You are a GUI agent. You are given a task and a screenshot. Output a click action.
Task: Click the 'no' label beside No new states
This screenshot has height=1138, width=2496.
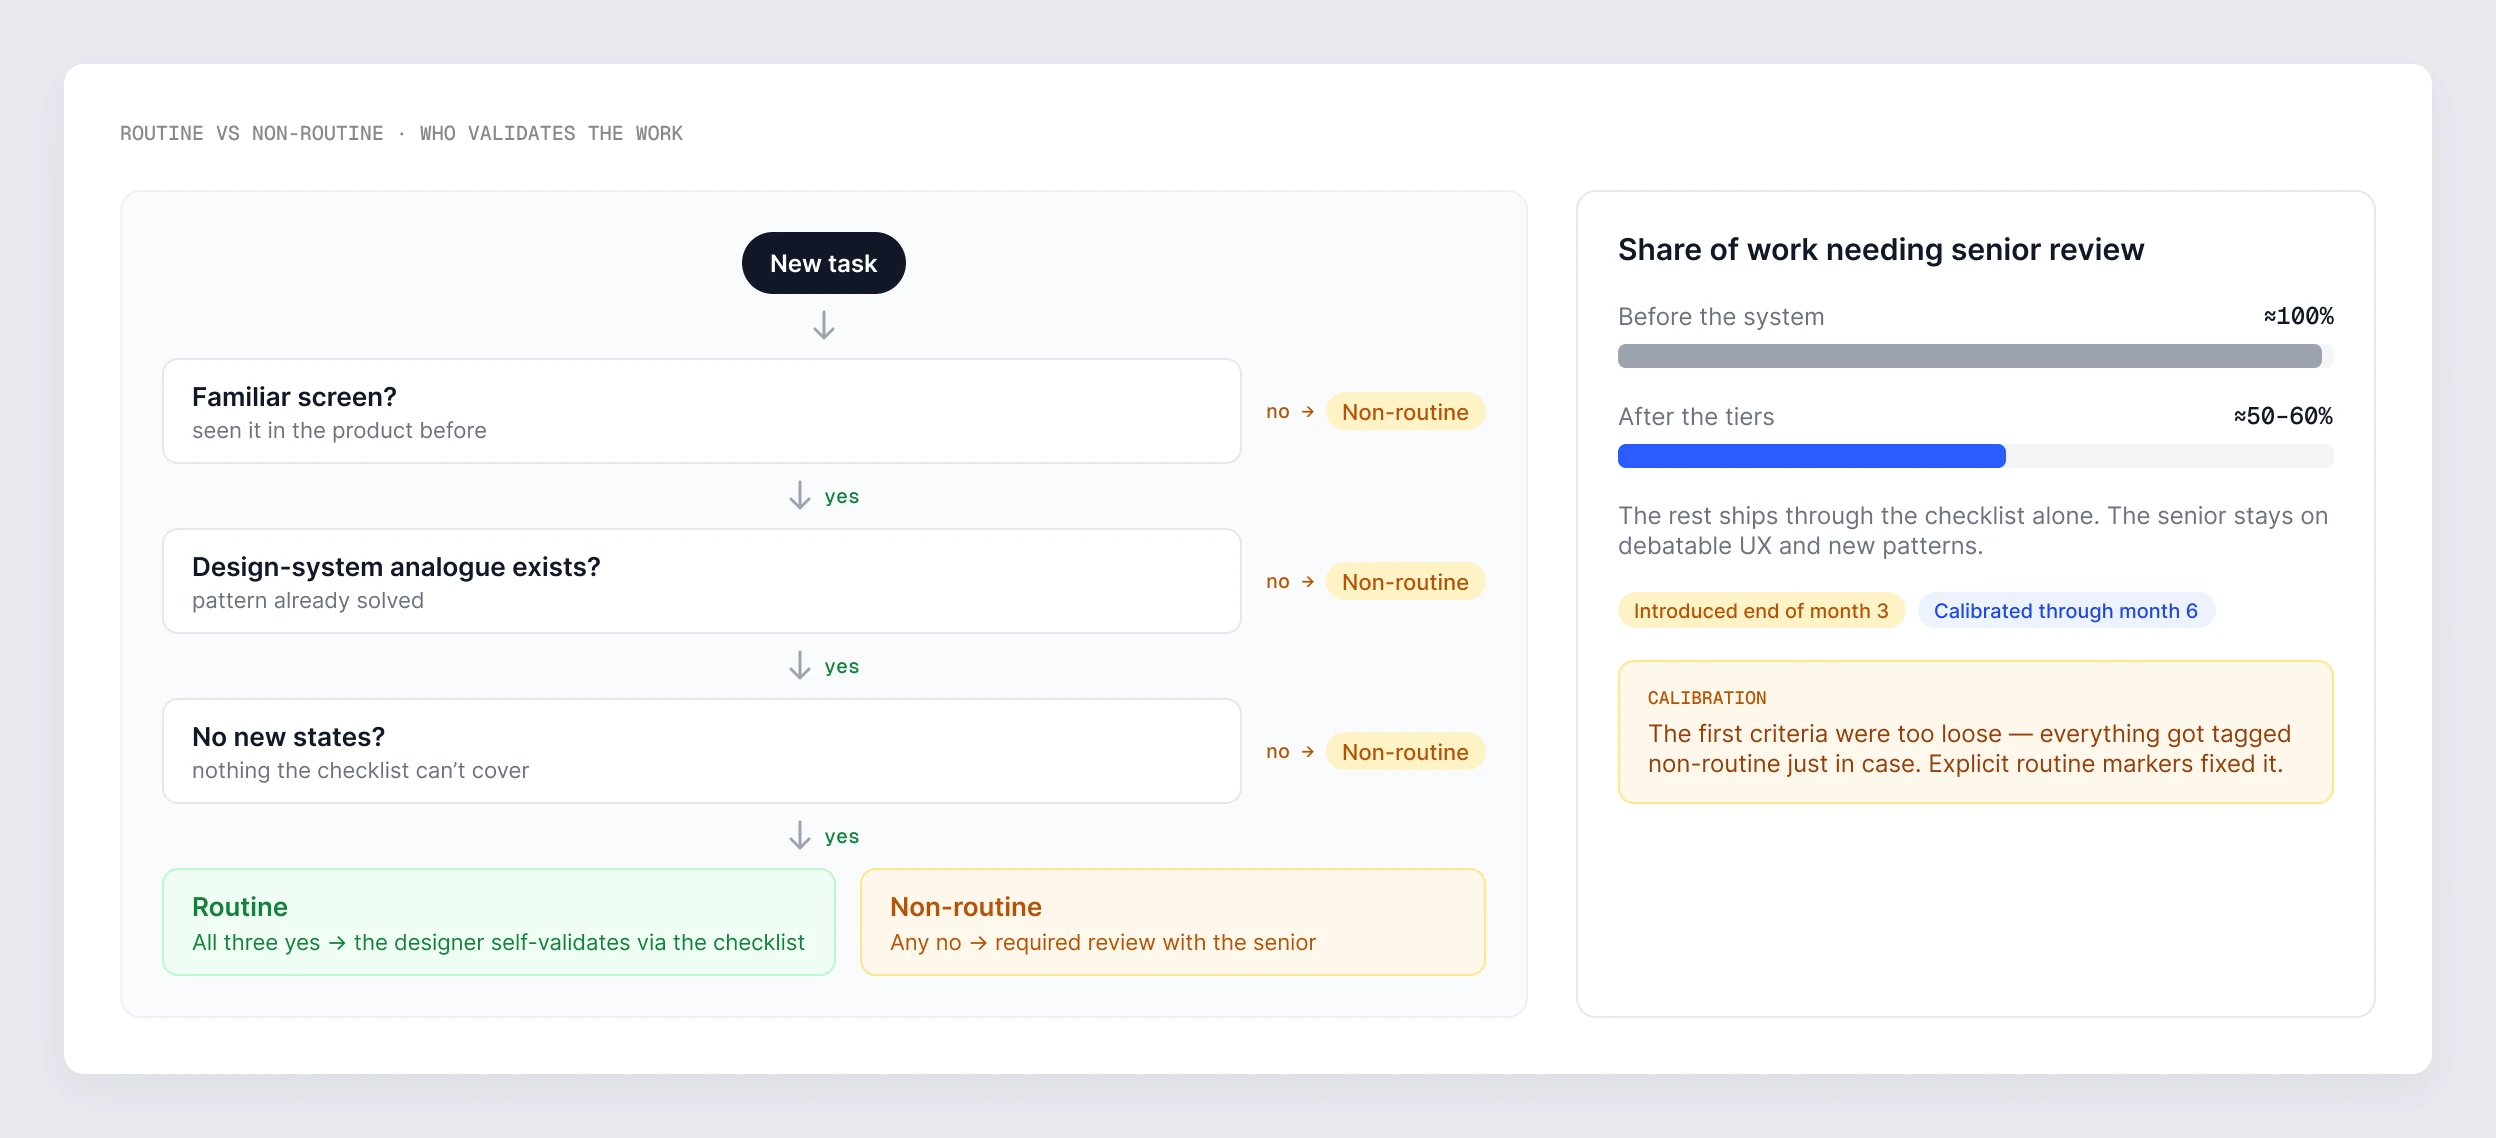coord(1277,752)
